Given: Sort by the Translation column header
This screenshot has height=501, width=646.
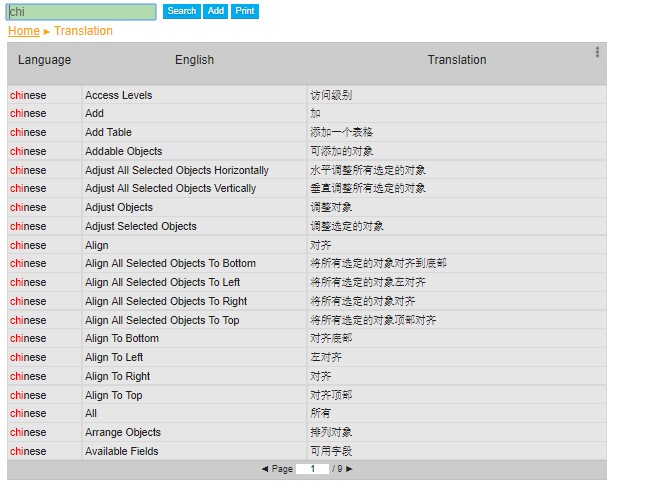Looking at the screenshot, I should click(457, 60).
